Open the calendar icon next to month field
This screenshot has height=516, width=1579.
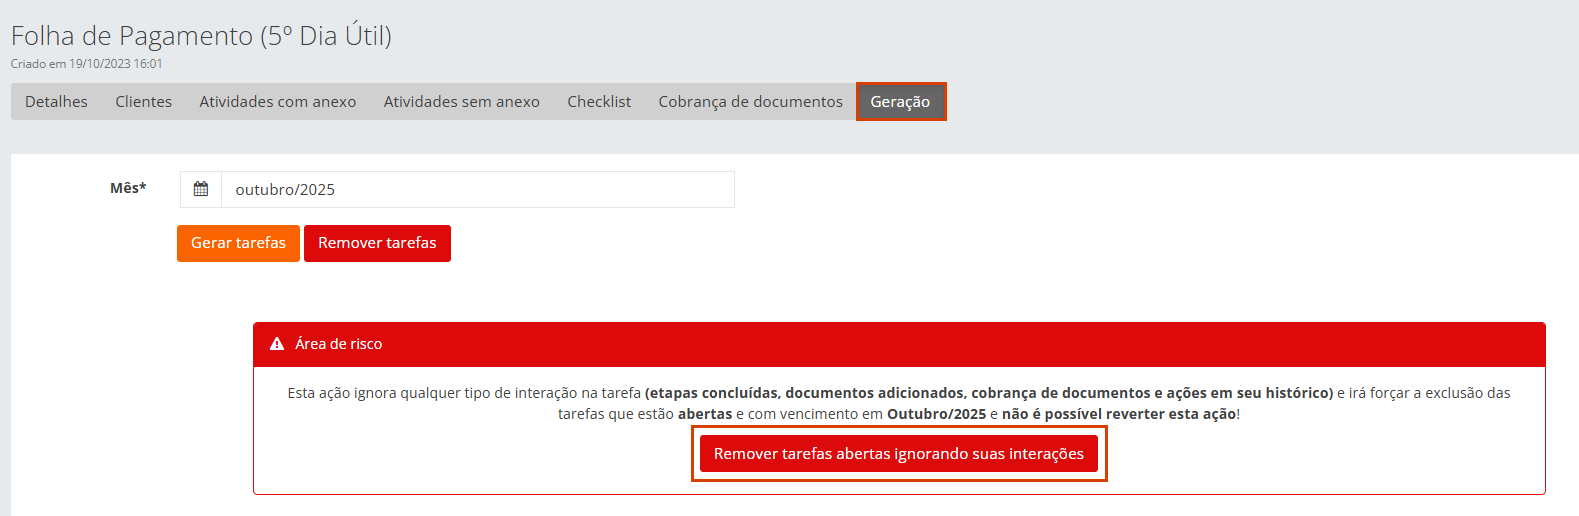tap(201, 189)
